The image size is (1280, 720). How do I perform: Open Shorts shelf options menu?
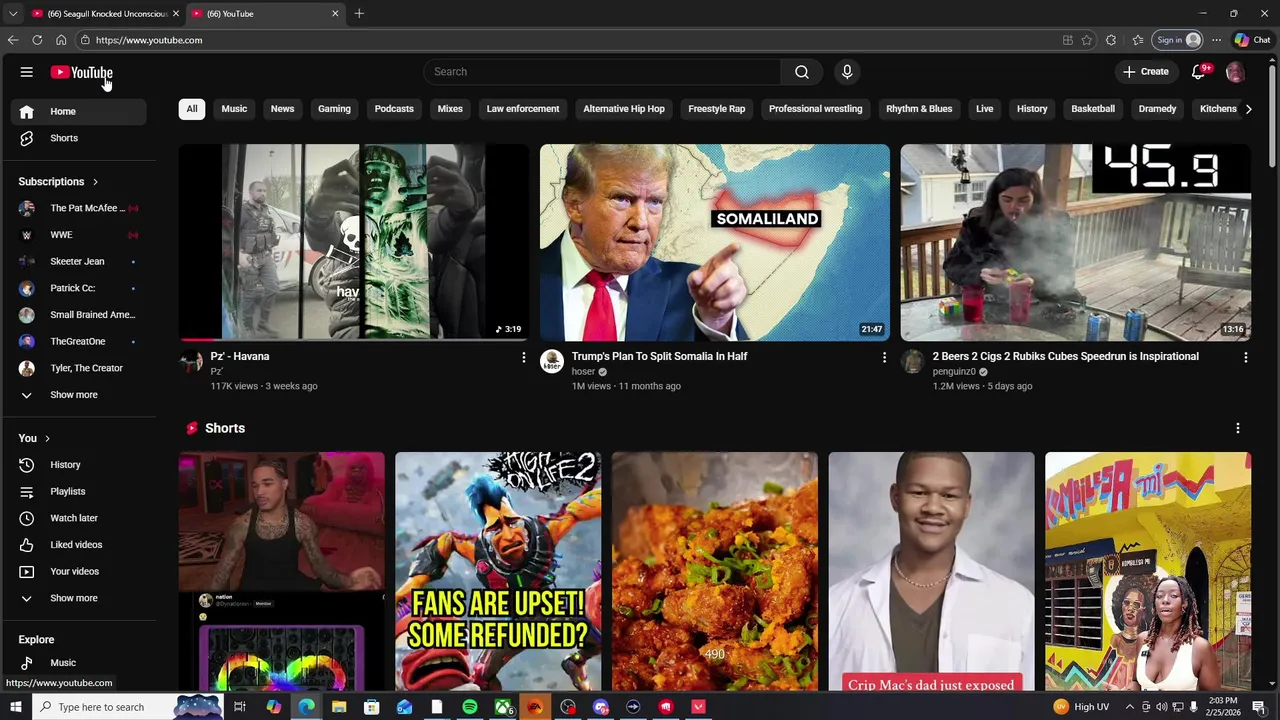coord(1237,428)
